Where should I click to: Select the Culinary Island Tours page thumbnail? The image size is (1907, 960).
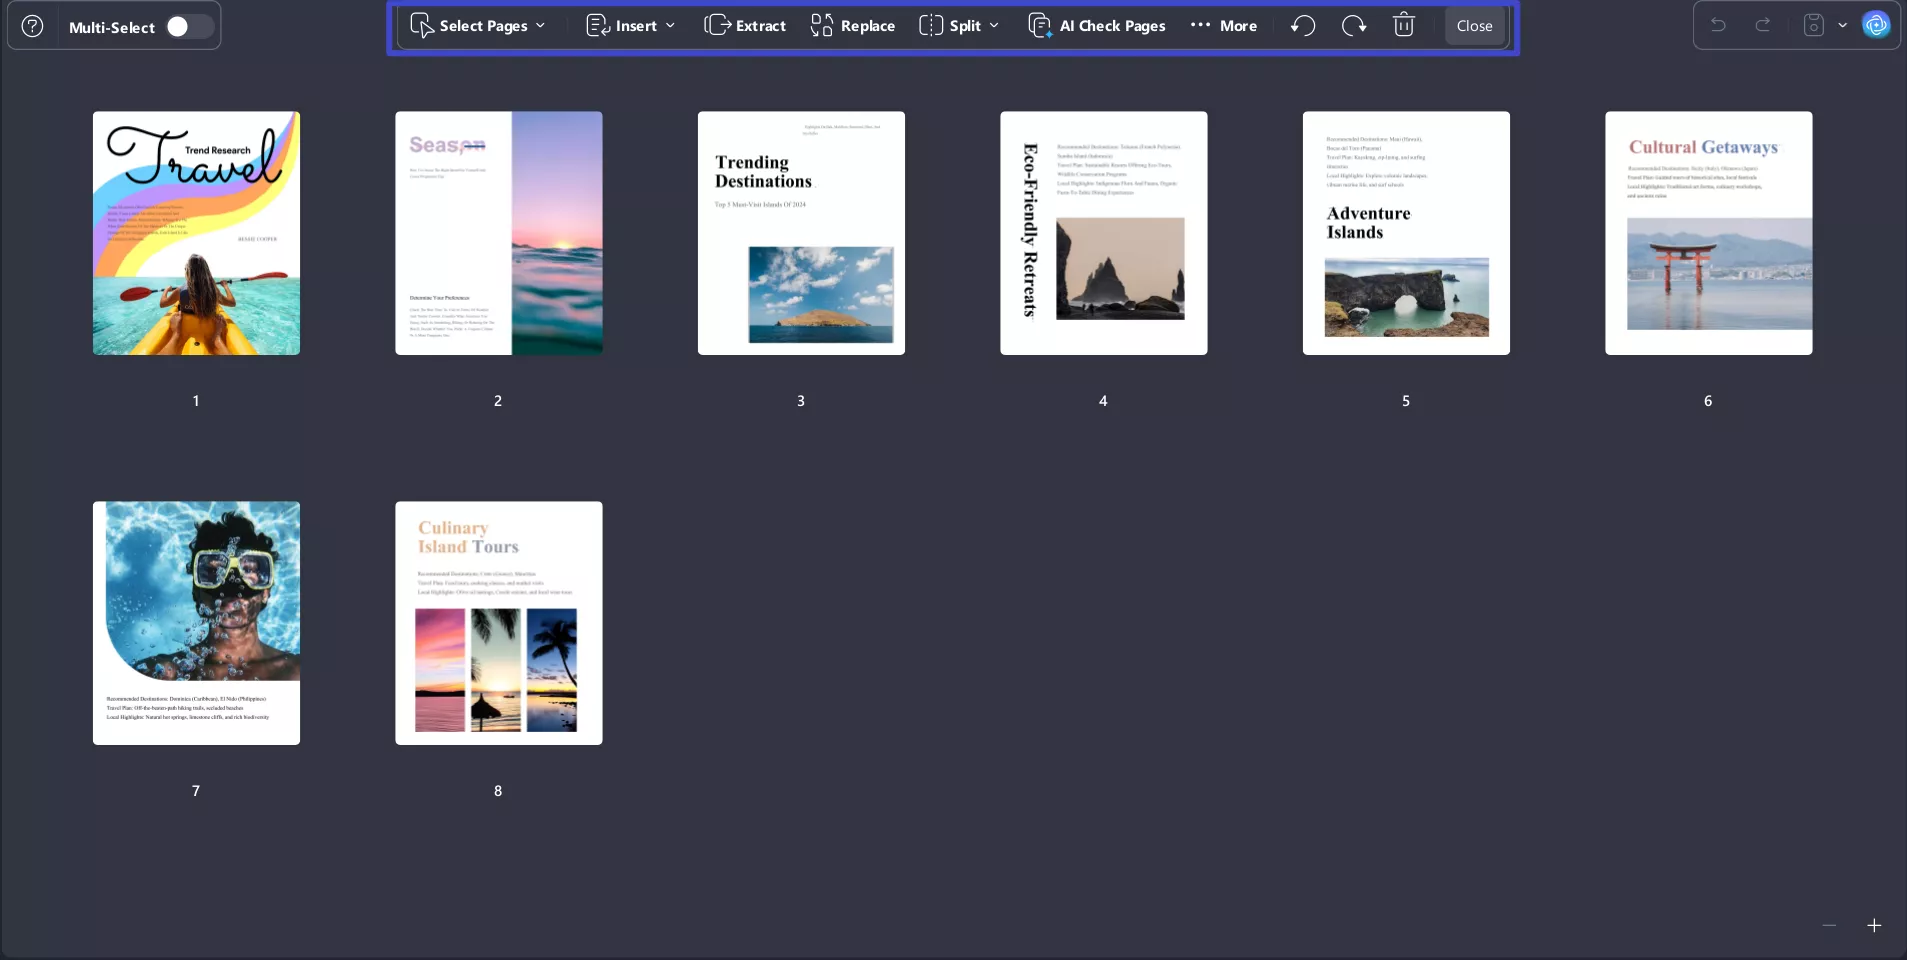coord(499,623)
